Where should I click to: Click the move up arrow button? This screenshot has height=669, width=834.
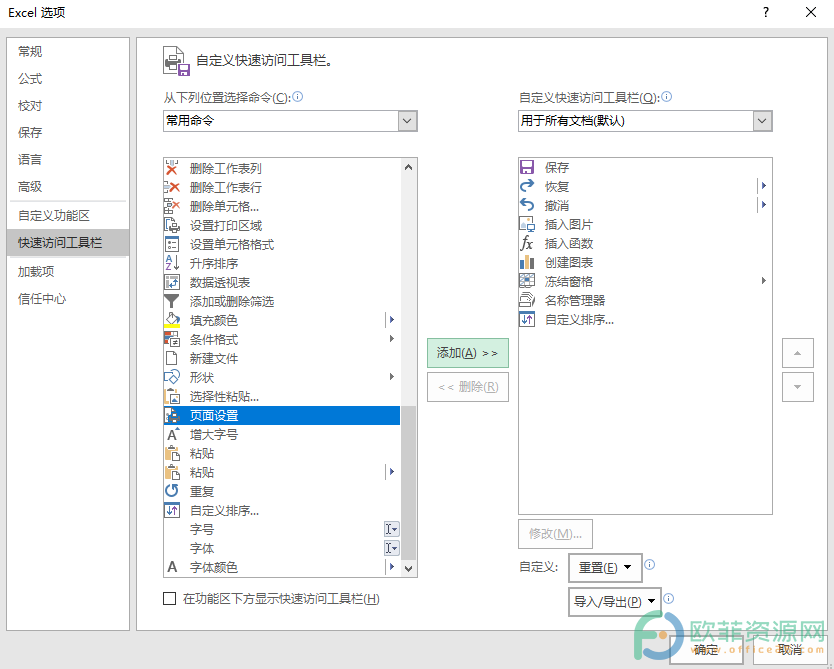pyautogui.click(x=797, y=353)
